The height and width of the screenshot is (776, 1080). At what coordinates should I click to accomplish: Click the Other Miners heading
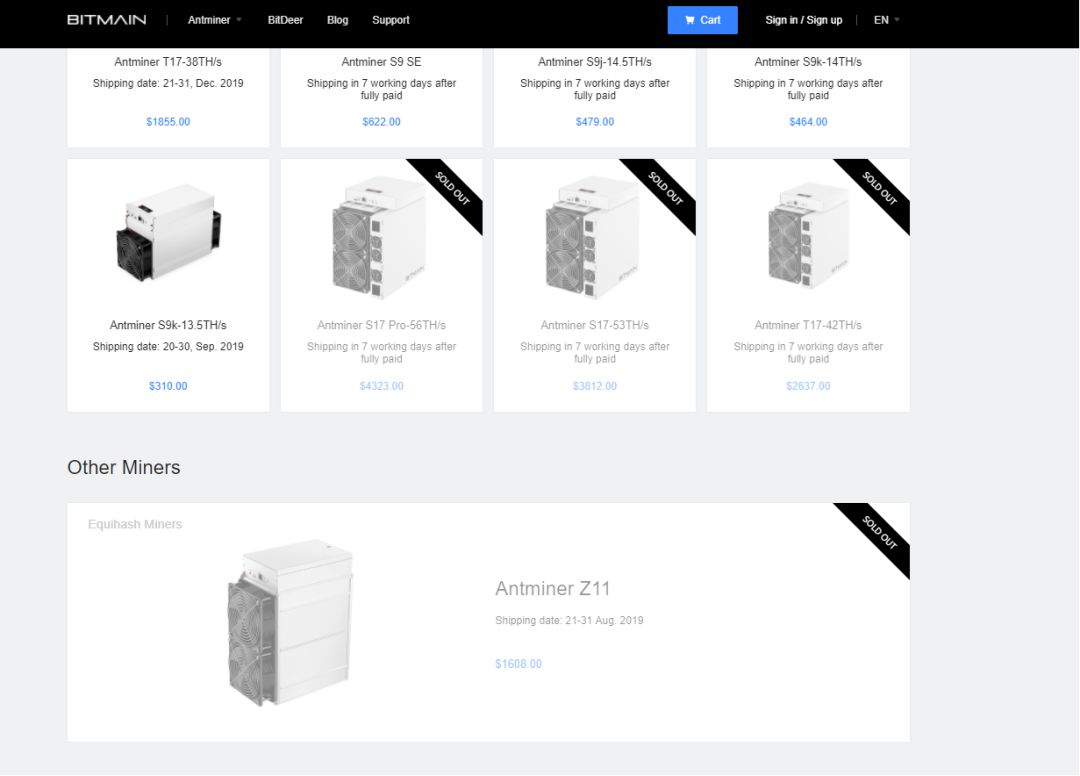[124, 468]
